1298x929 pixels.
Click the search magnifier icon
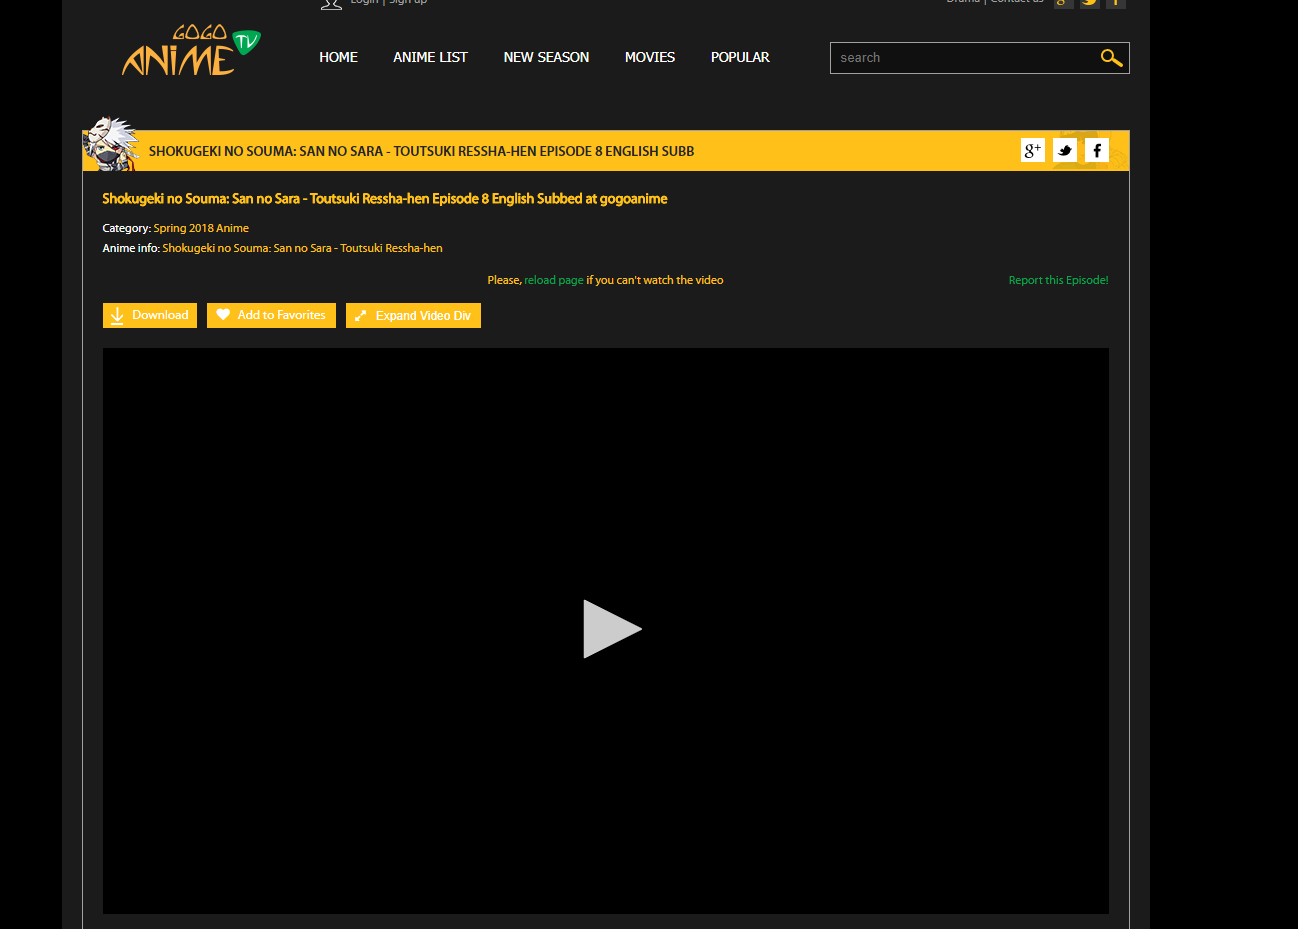[x=1111, y=58]
